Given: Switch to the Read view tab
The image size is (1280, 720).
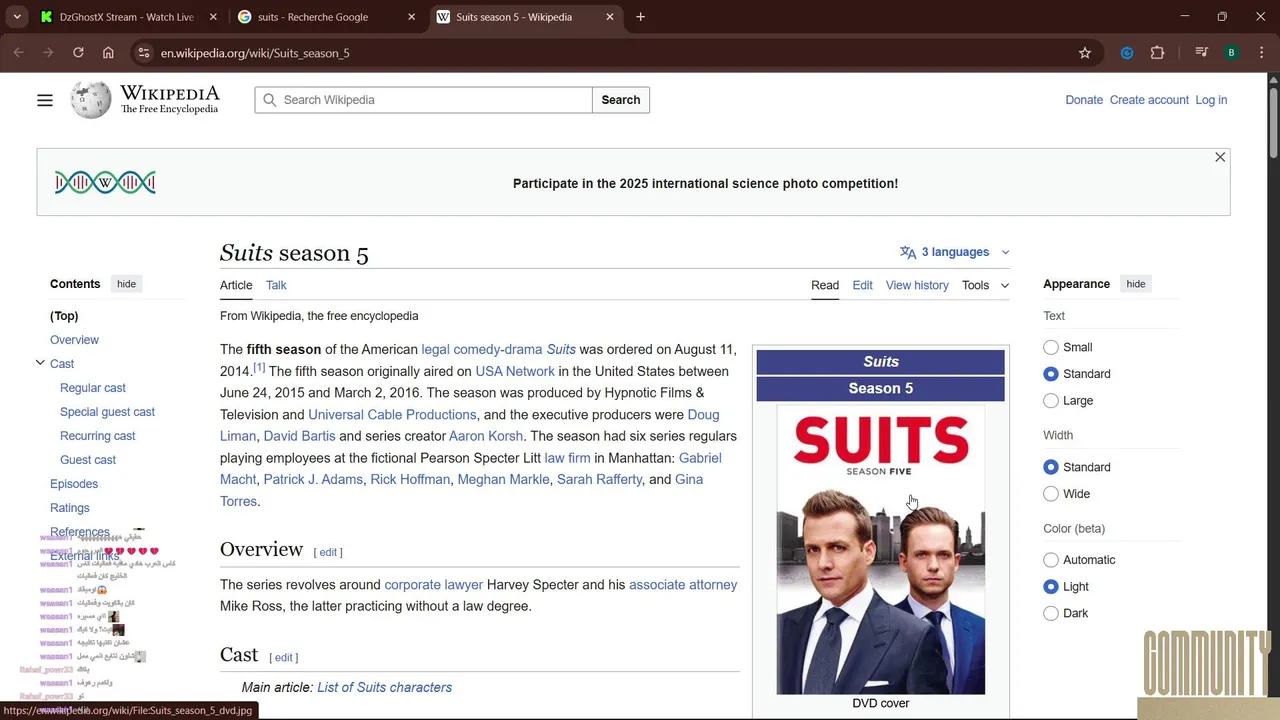Looking at the screenshot, I should click(825, 285).
